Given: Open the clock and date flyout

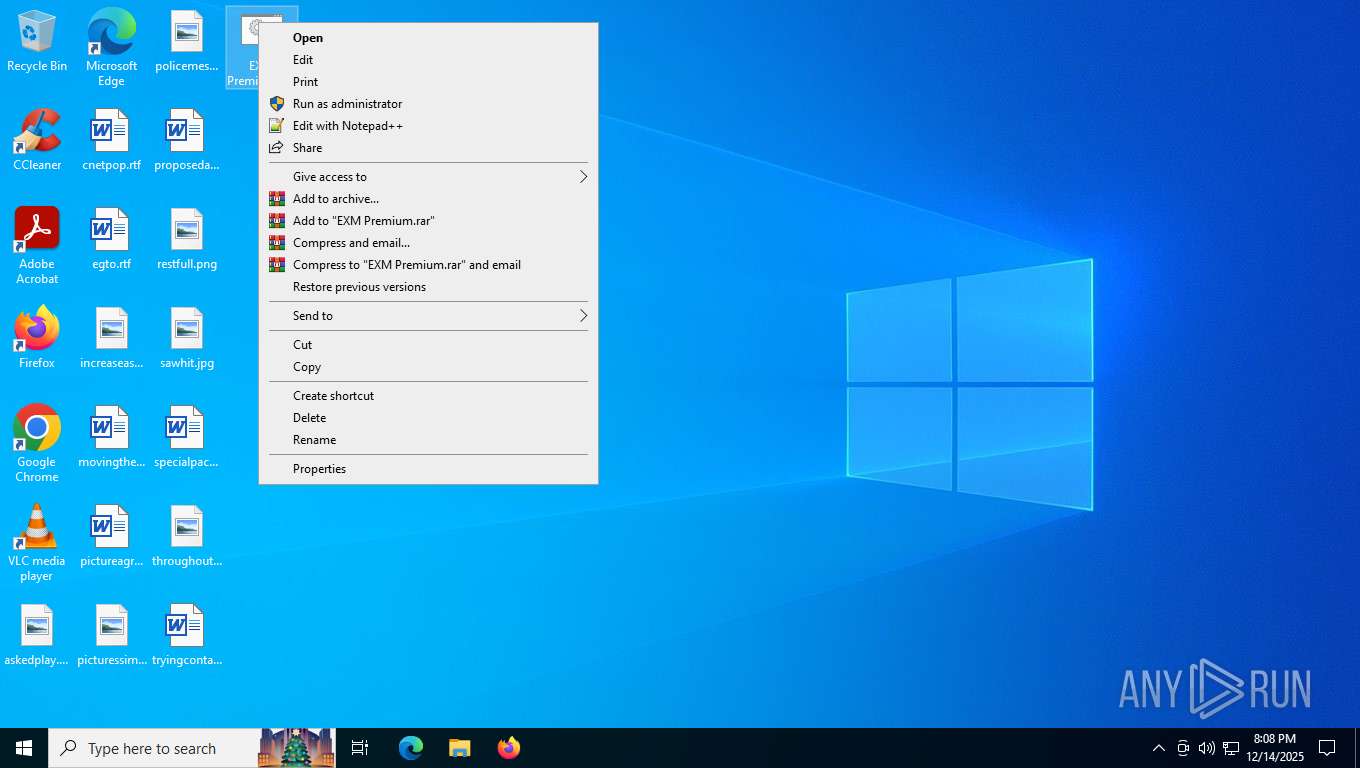Looking at the screenshot, I should [x=1275, y=748].
